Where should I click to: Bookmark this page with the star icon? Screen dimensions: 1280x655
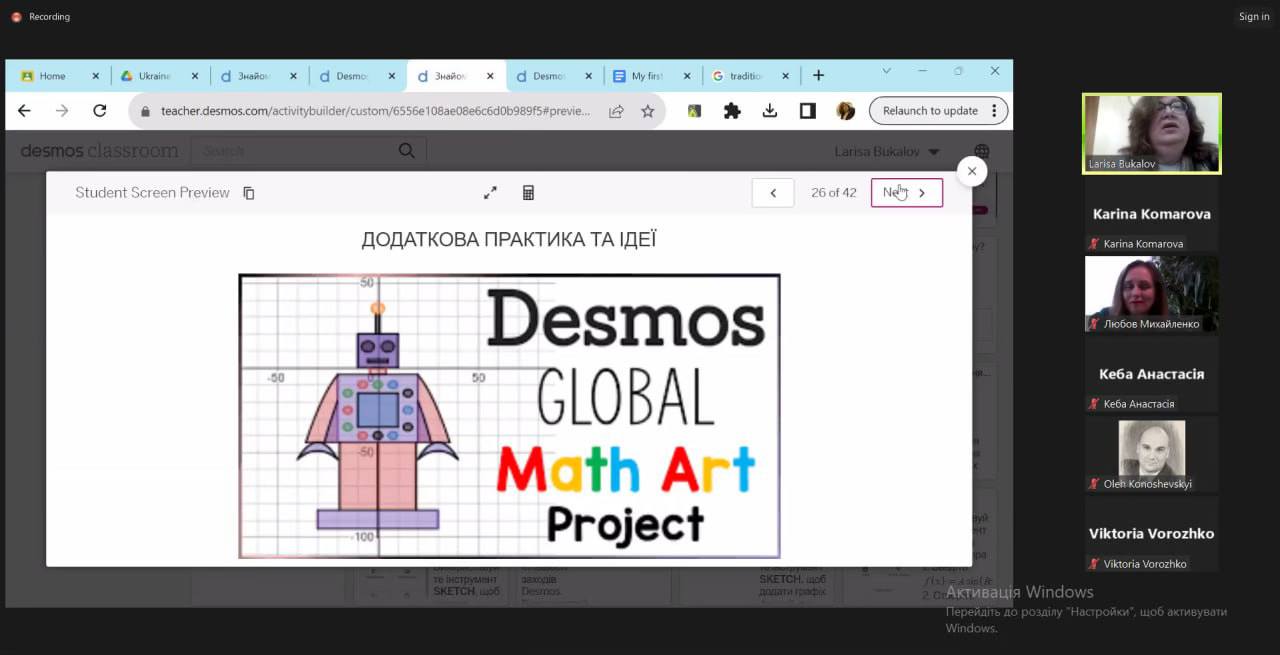[x=648, y=111]
